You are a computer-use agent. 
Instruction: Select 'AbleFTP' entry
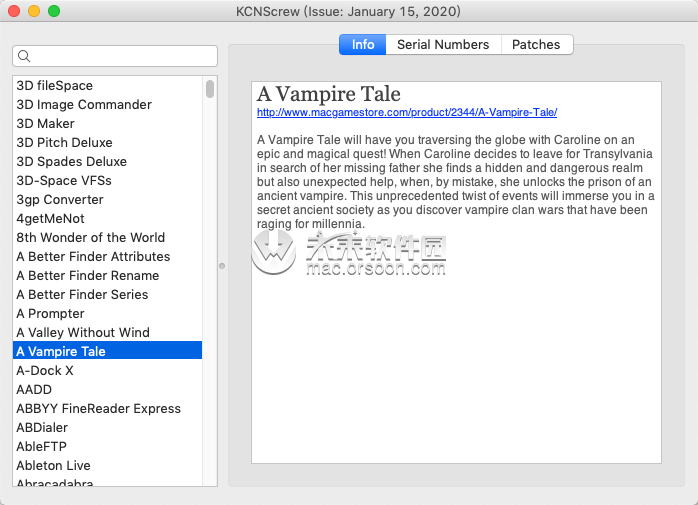click(107, 447)
